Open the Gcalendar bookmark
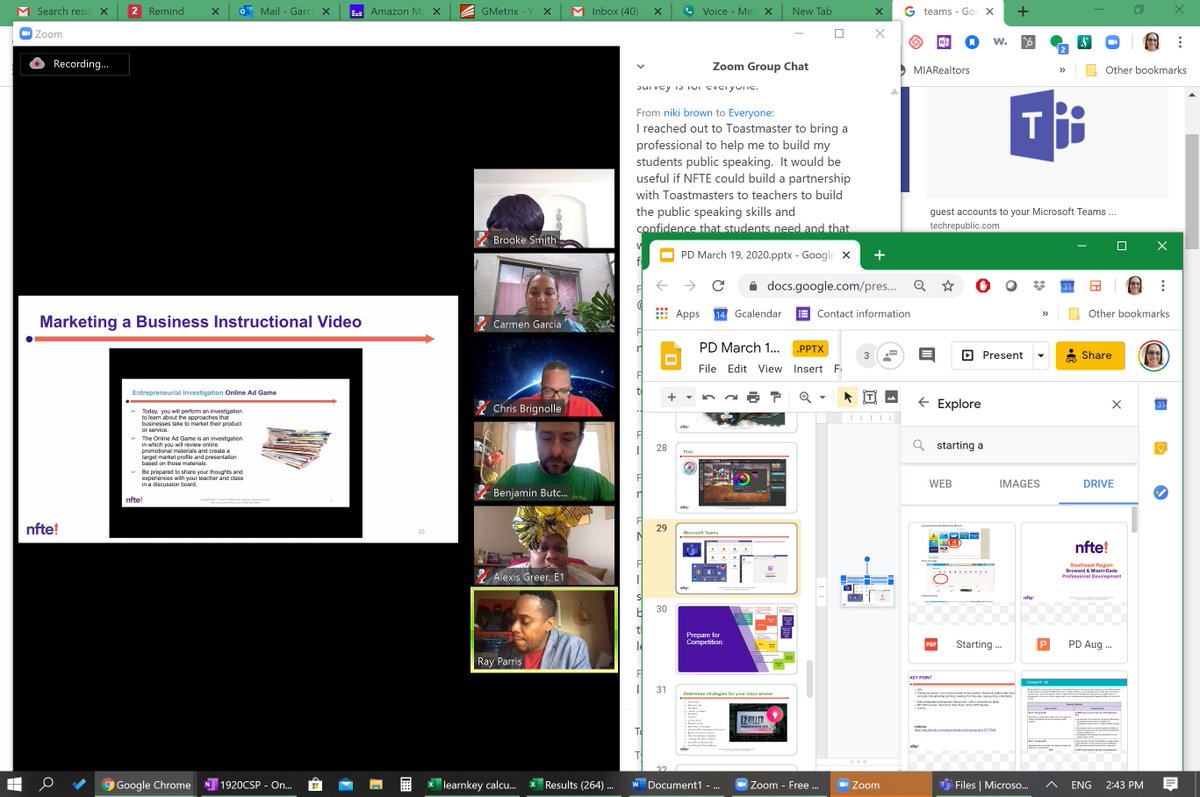 [x=747, y=313]
